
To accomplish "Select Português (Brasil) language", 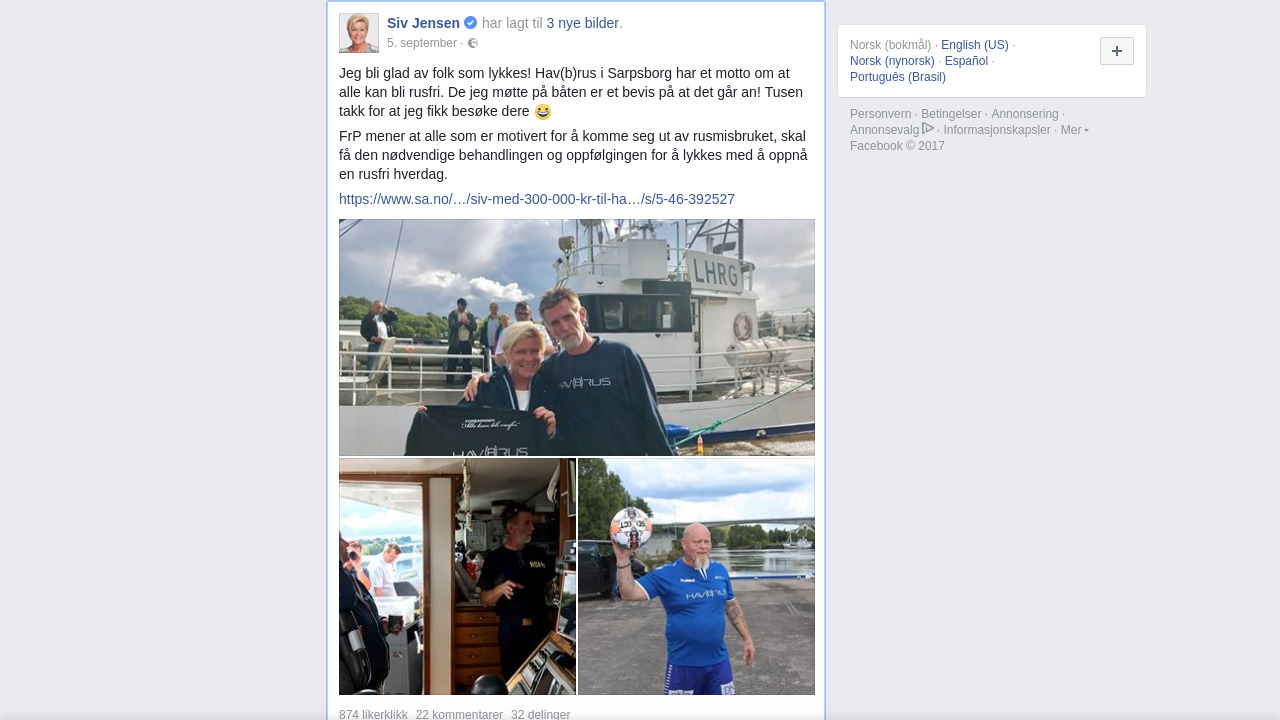I will coord(898,77).
